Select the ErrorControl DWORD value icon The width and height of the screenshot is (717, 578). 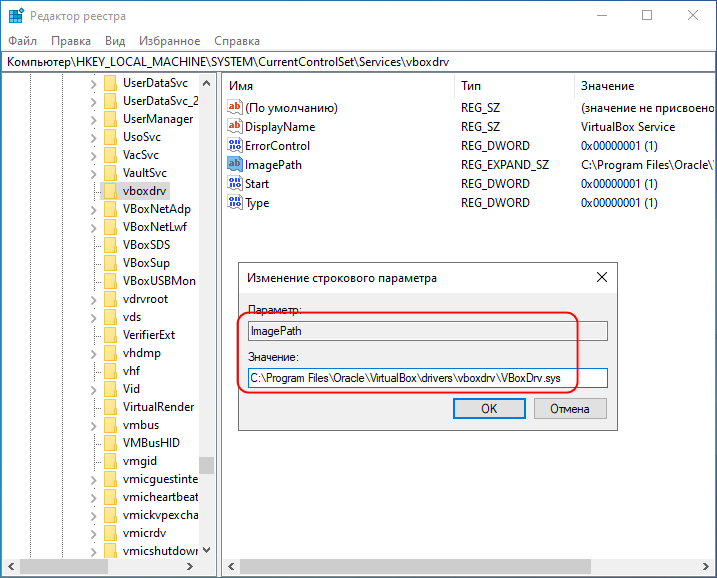point(235,145)
